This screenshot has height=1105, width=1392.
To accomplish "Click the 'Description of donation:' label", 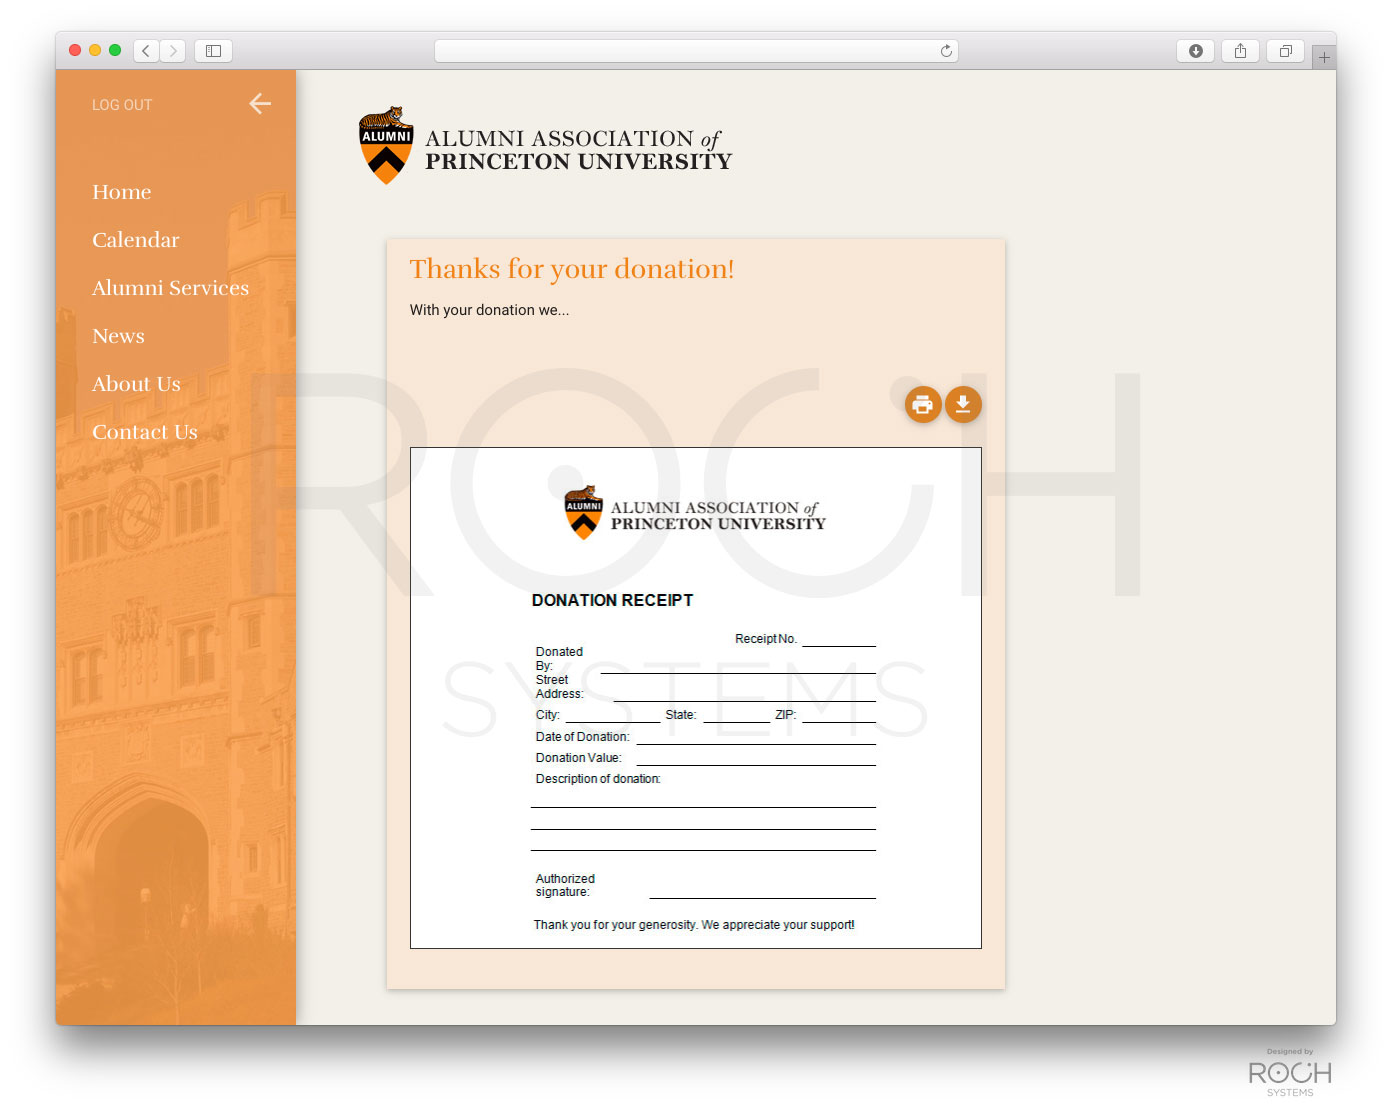I will click(598, 779).
